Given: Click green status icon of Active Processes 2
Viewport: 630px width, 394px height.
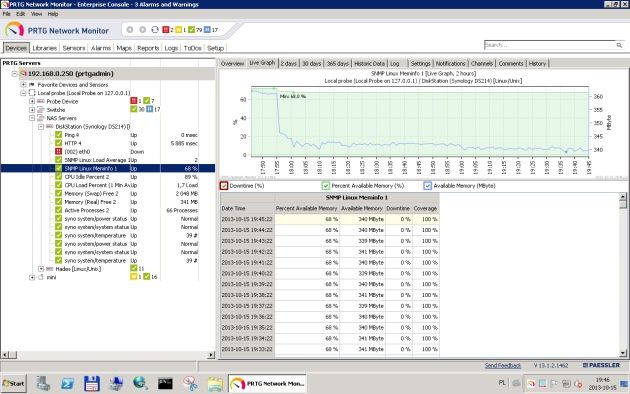Looking at the screenshot, I should [58, 210].
